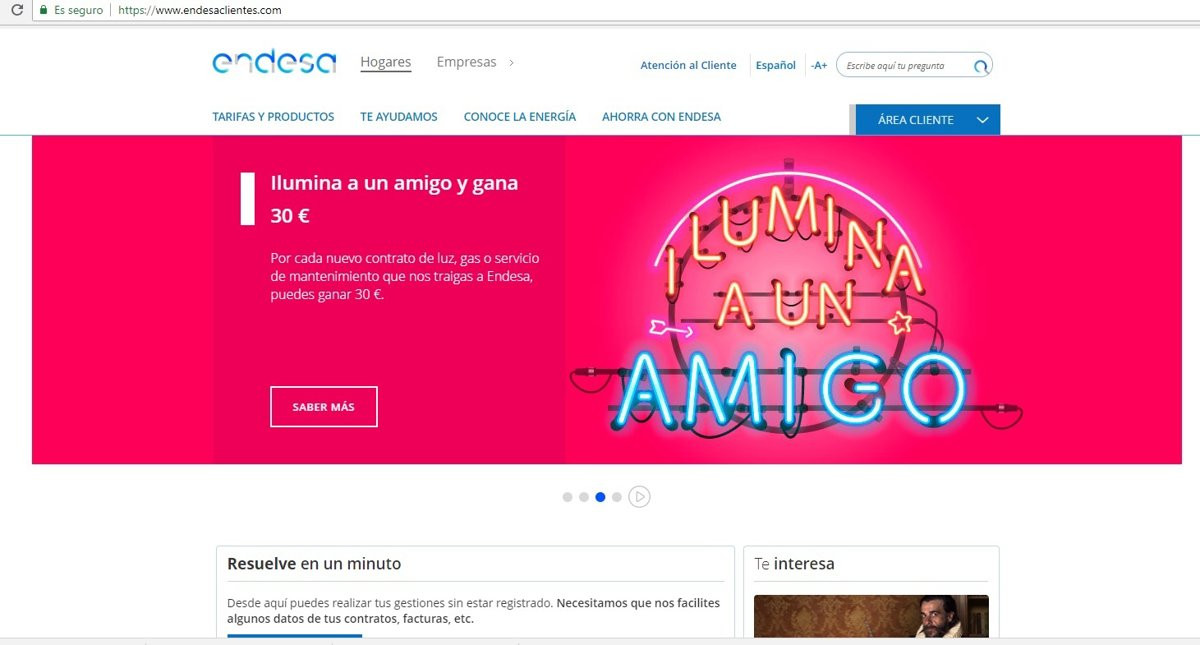Select the fourth carousel dot

[x=617, y=497]
